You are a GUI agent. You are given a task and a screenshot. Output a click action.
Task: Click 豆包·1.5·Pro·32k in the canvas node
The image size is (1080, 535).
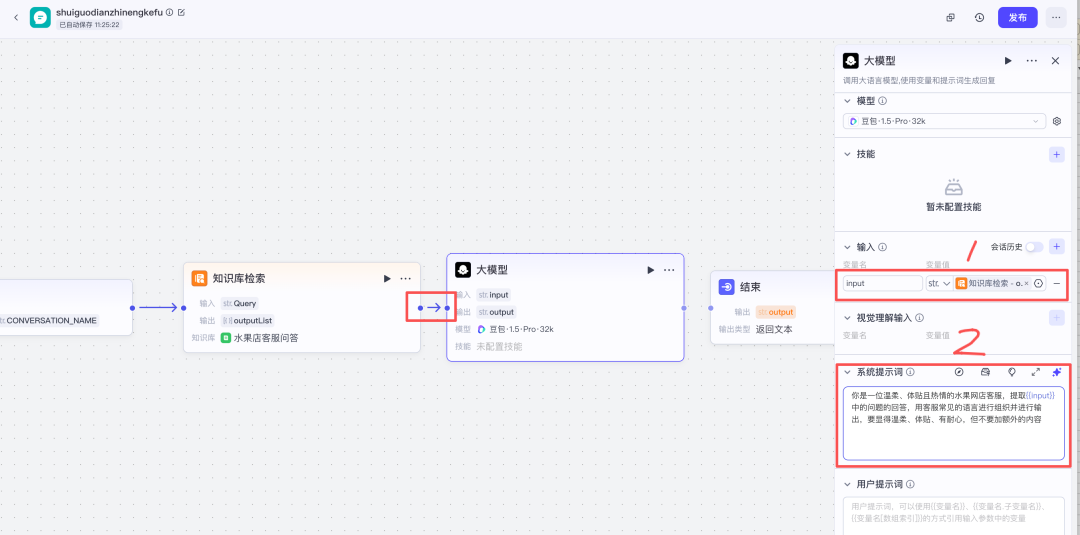521,329
